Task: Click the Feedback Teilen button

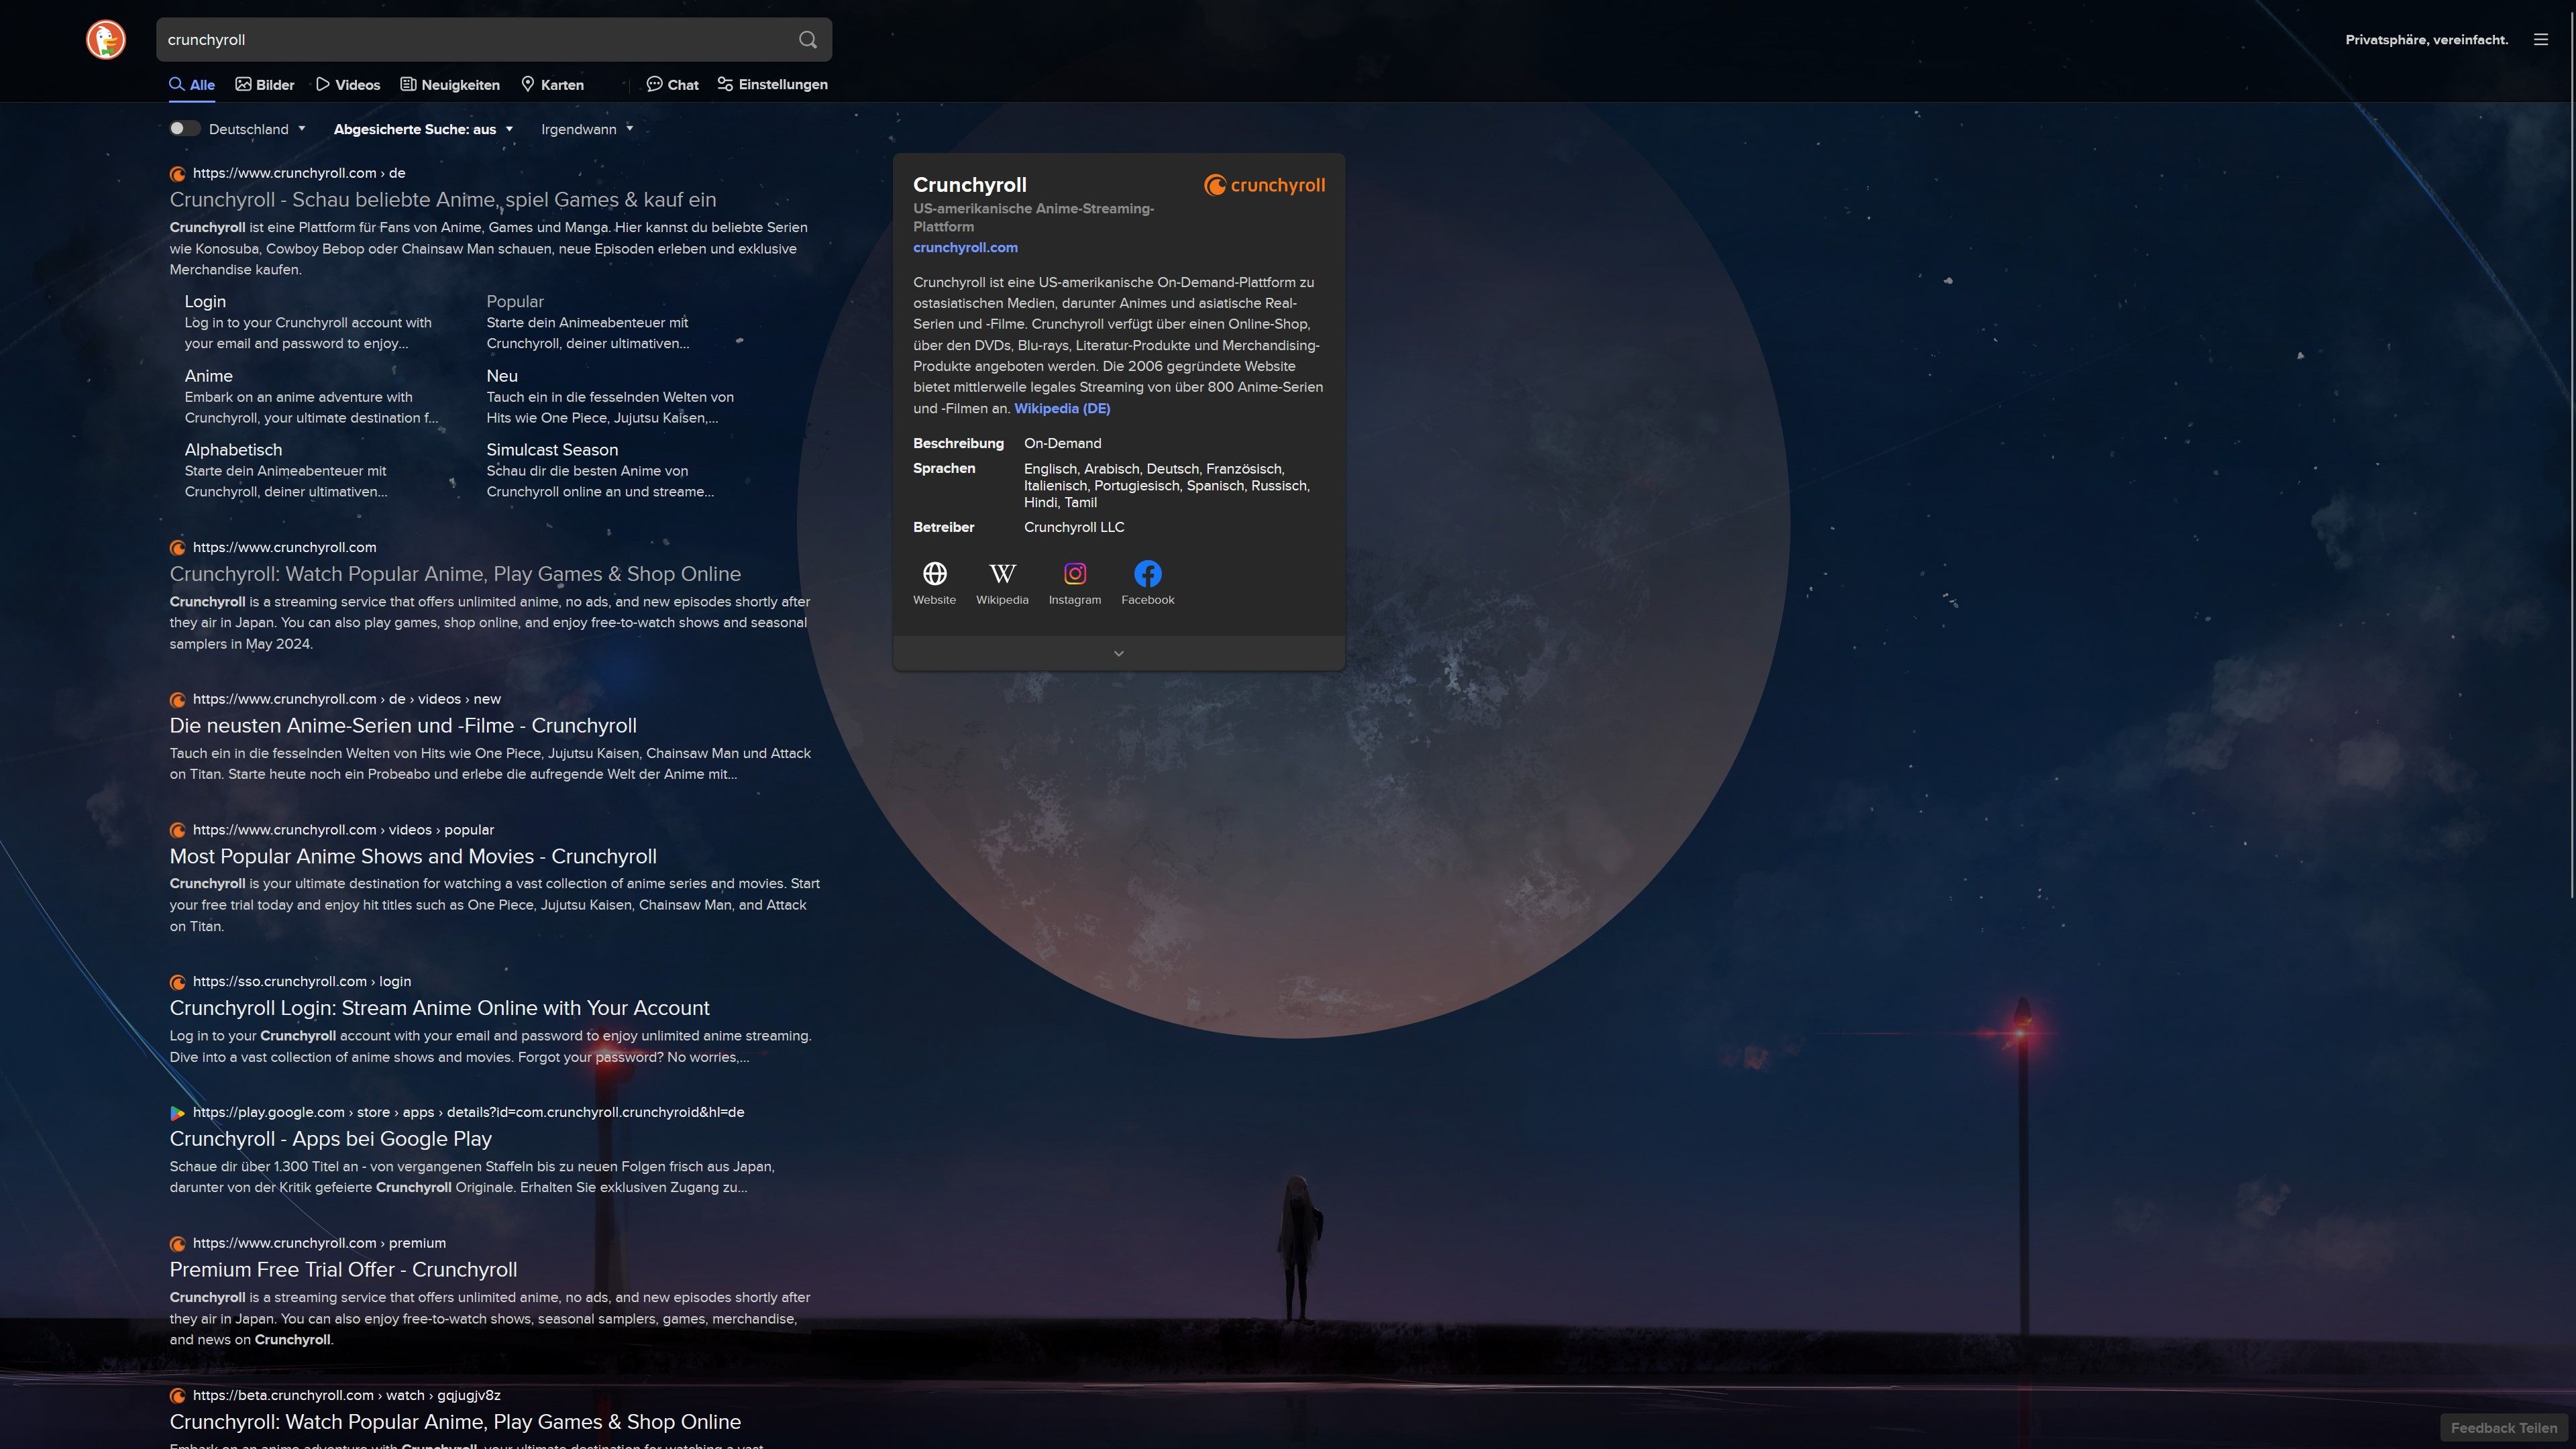Action: point(2504,1428)
